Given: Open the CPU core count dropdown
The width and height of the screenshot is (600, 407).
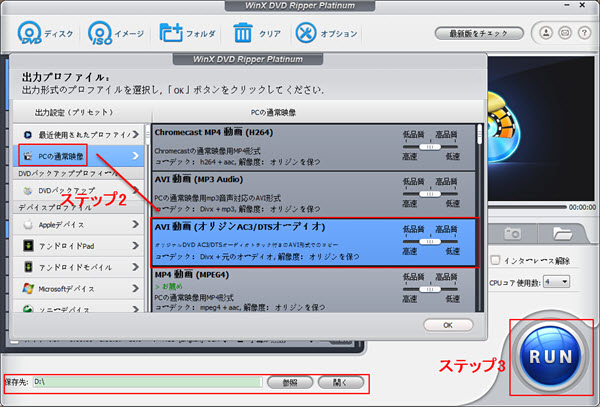Looking at the screenshot, I should 557,282.
